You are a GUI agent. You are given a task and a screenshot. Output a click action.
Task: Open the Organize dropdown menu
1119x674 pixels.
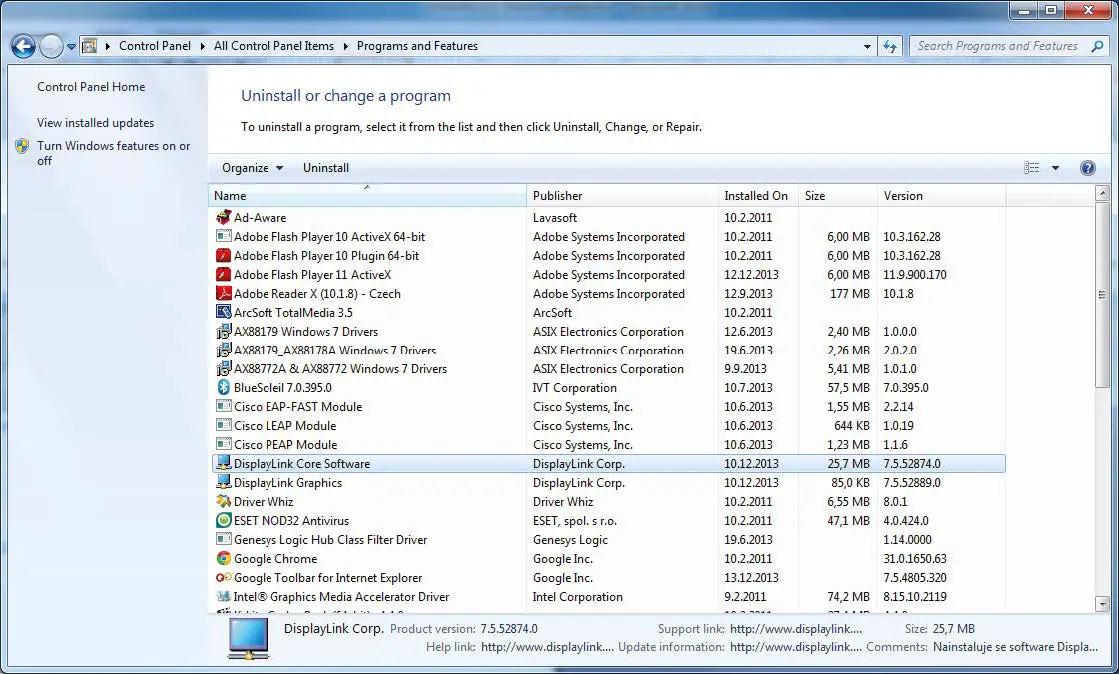pyautogui.click(x=252, y=168)
